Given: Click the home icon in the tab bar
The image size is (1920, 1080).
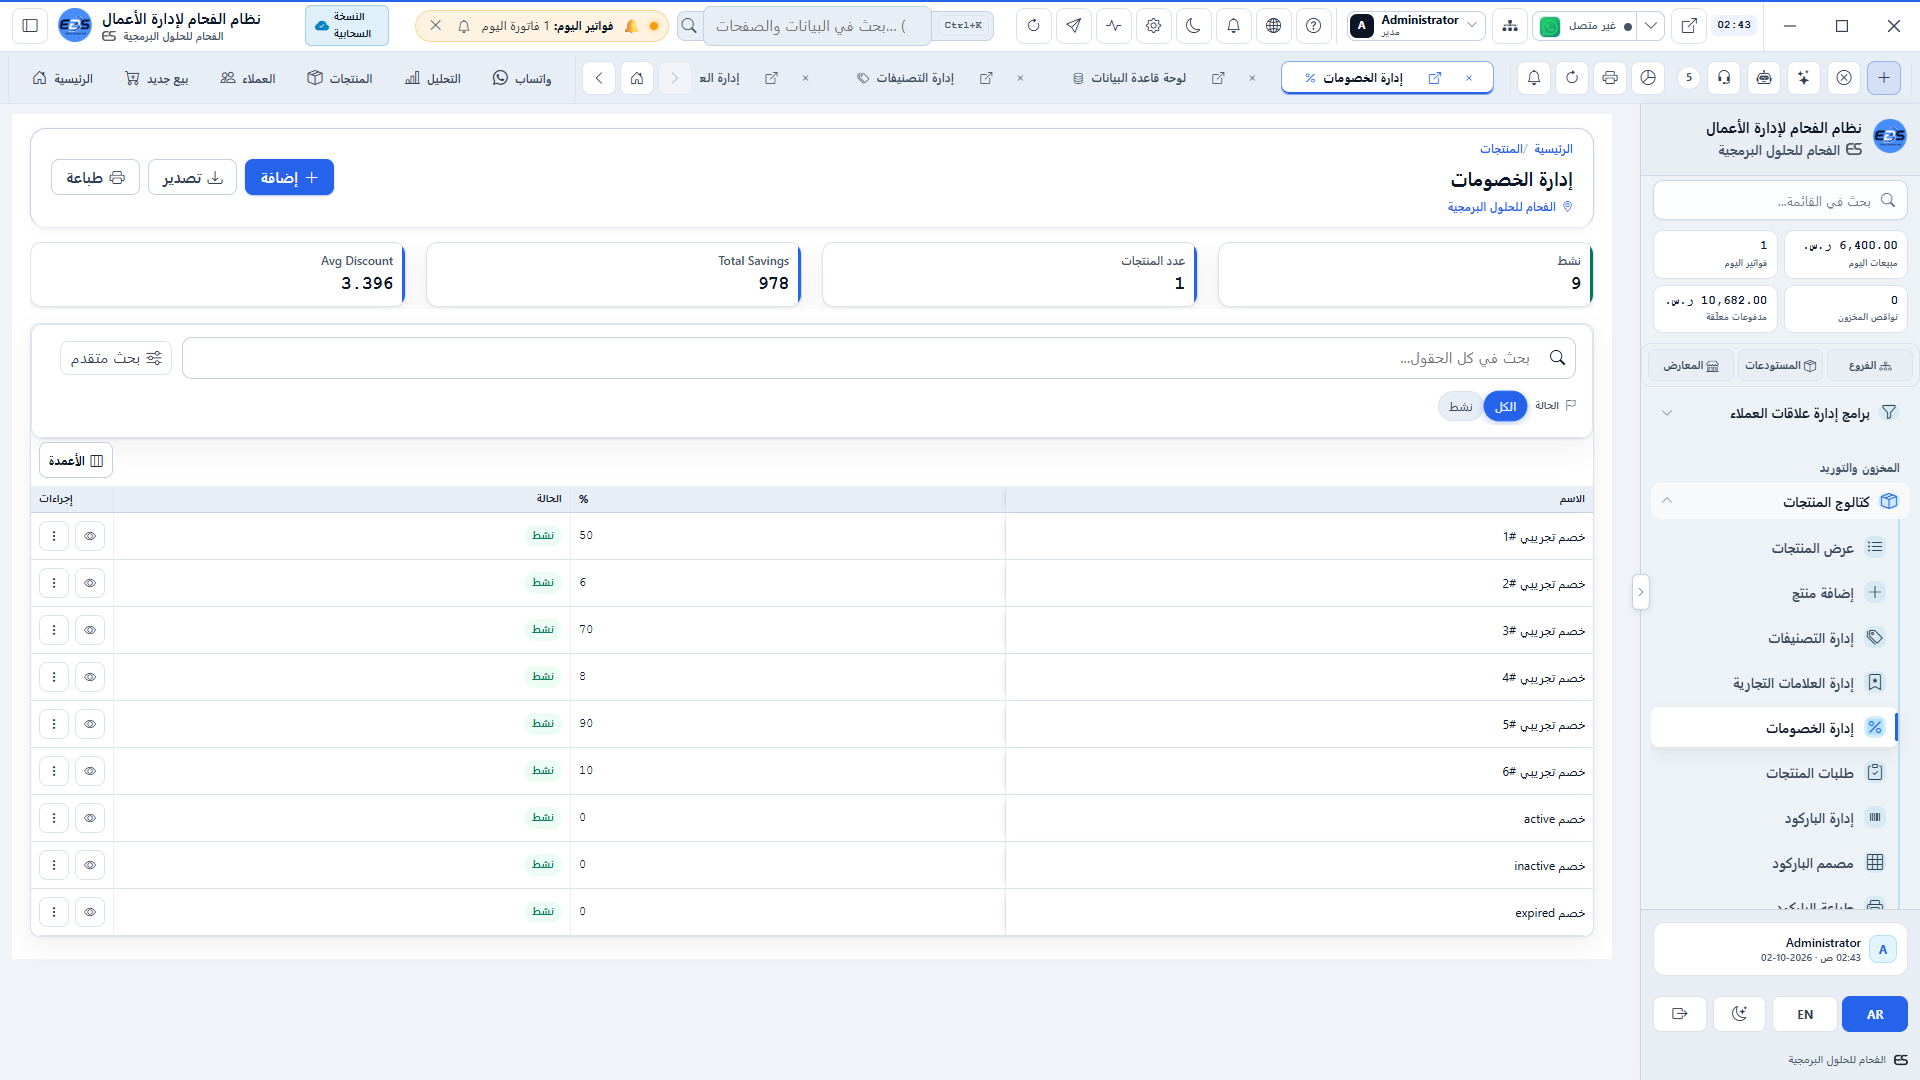Looking at the screenshot, I should (636, 78).
